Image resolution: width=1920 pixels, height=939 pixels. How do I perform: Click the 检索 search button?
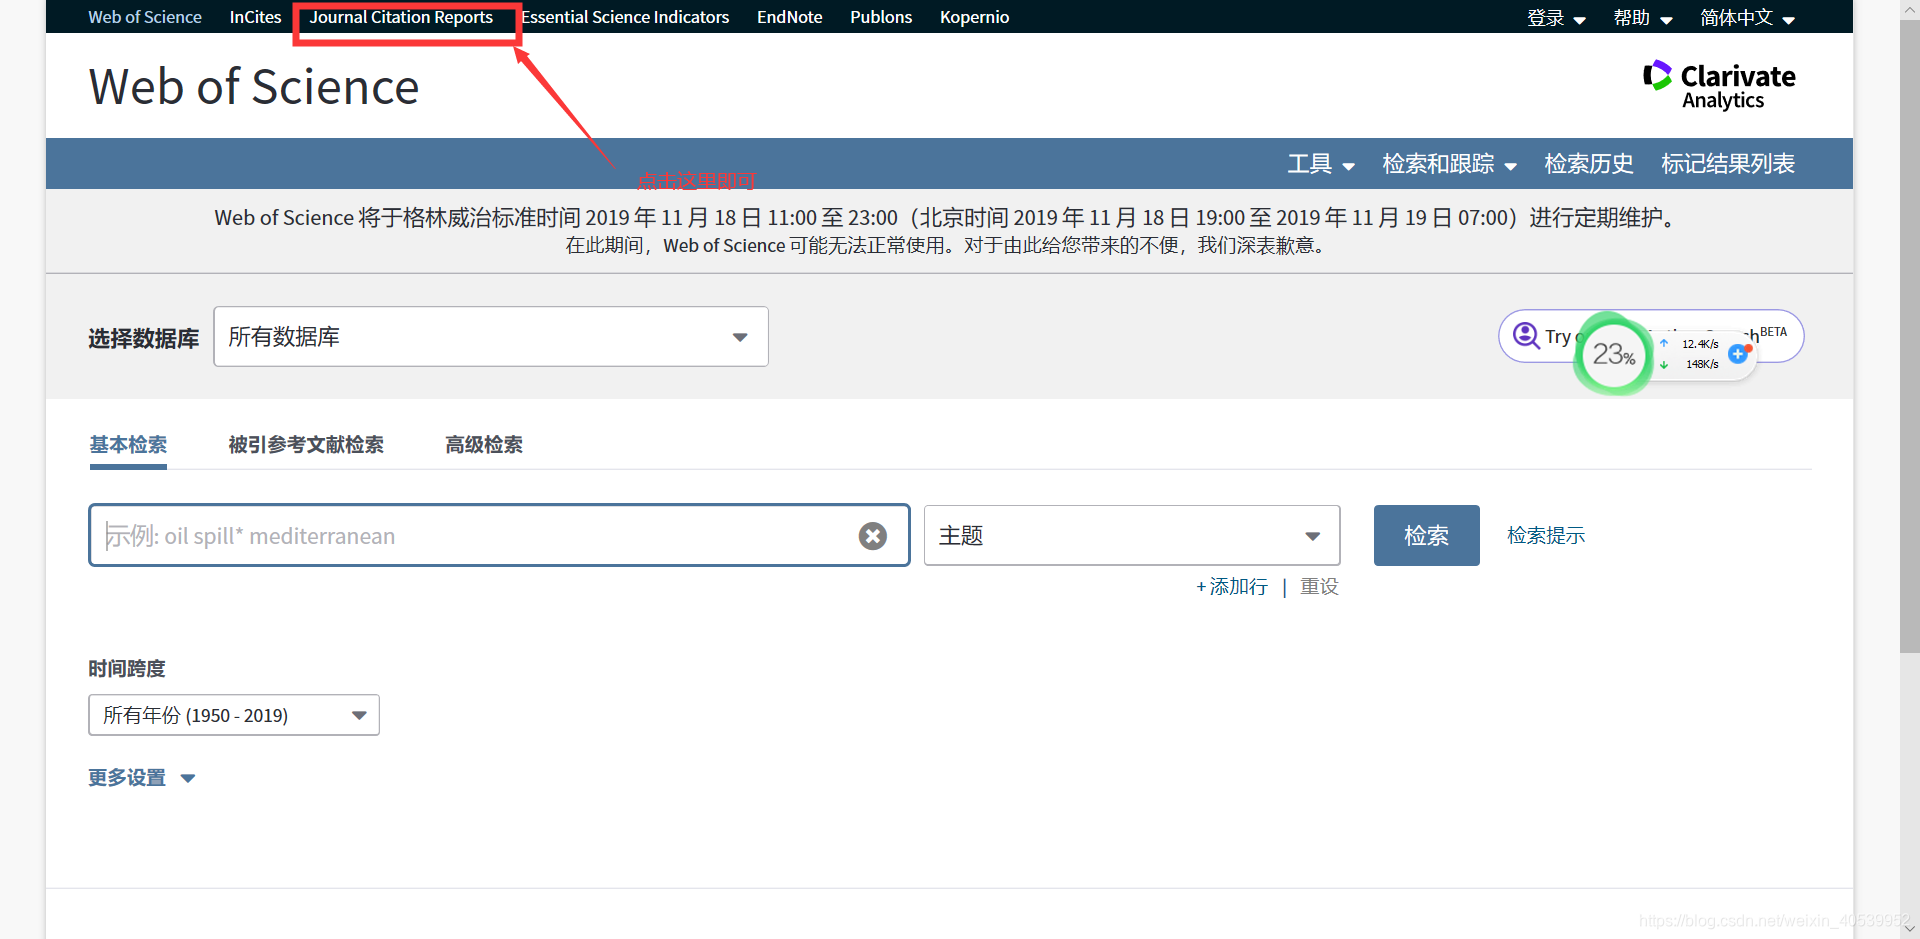tap(1426, 536)
